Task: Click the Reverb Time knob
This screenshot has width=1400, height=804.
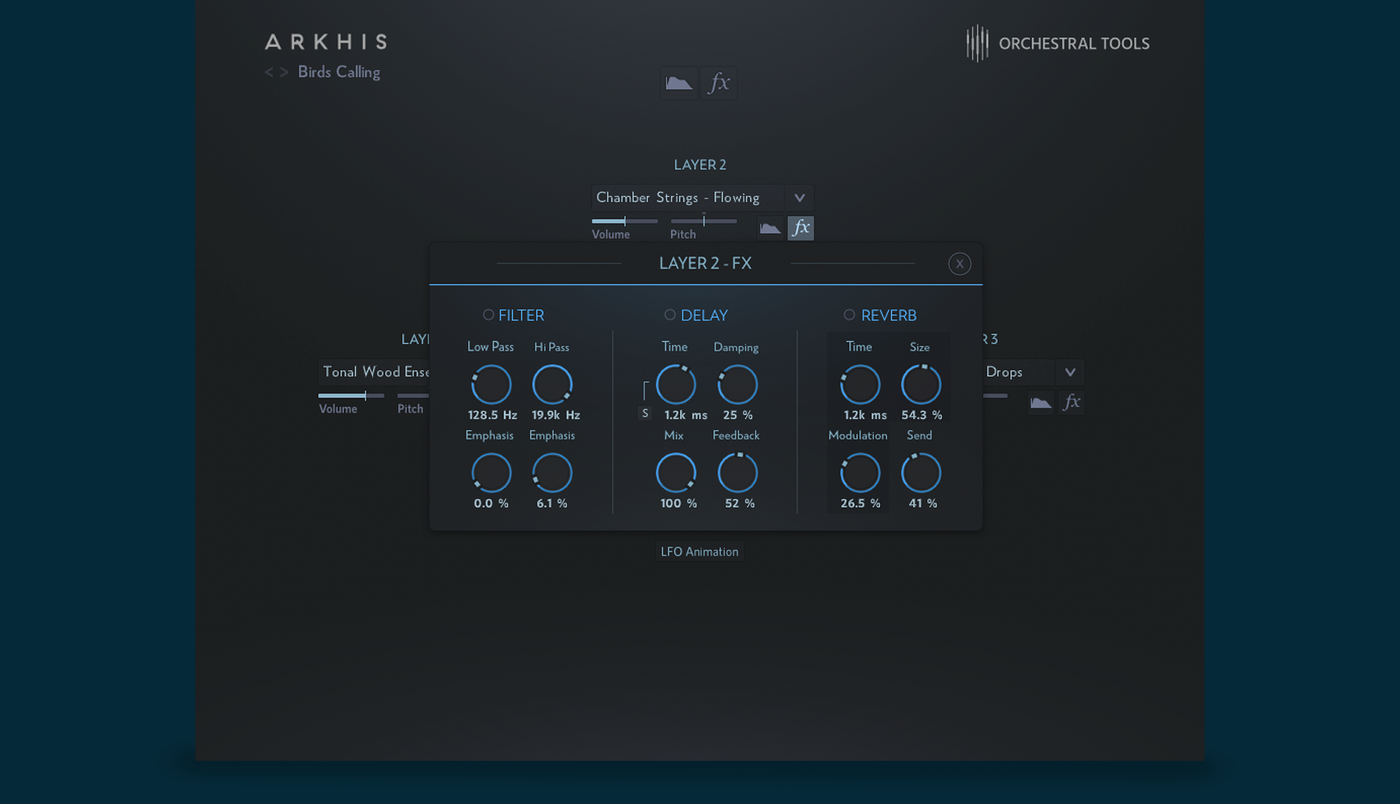Action: coord(860,385)
